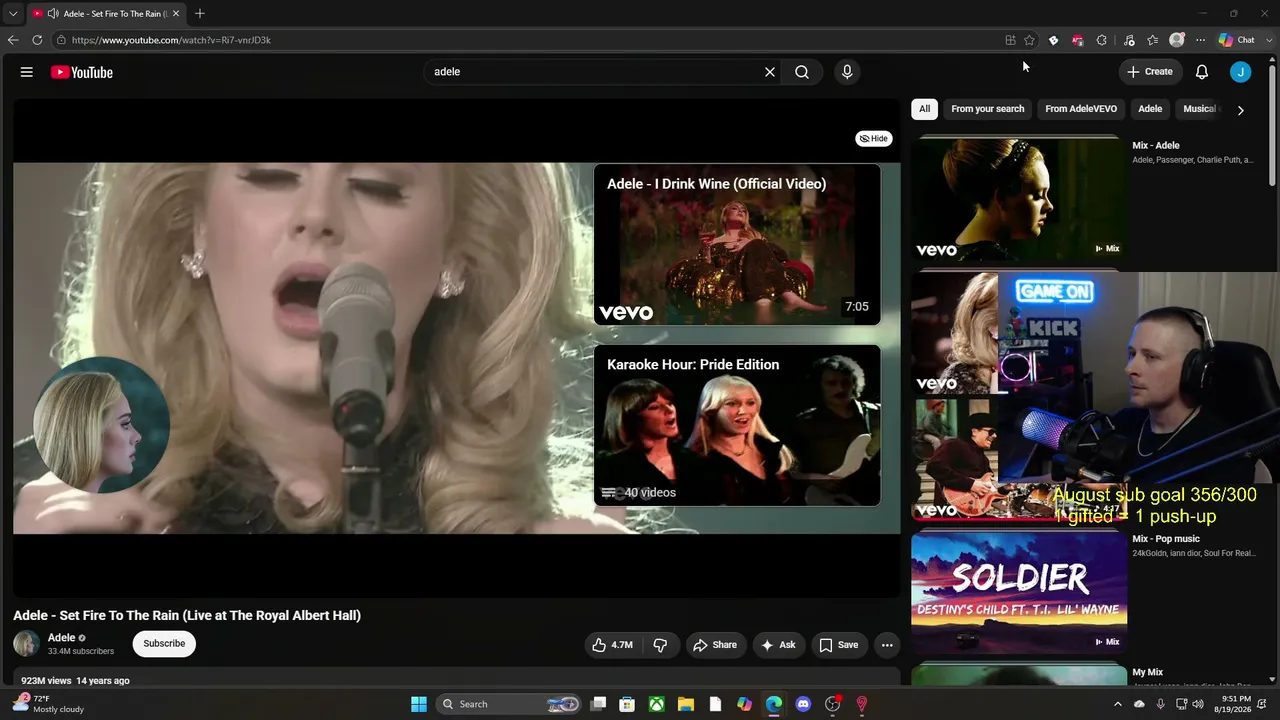Show hidden system tray icons

click(x=1118, y=704)
